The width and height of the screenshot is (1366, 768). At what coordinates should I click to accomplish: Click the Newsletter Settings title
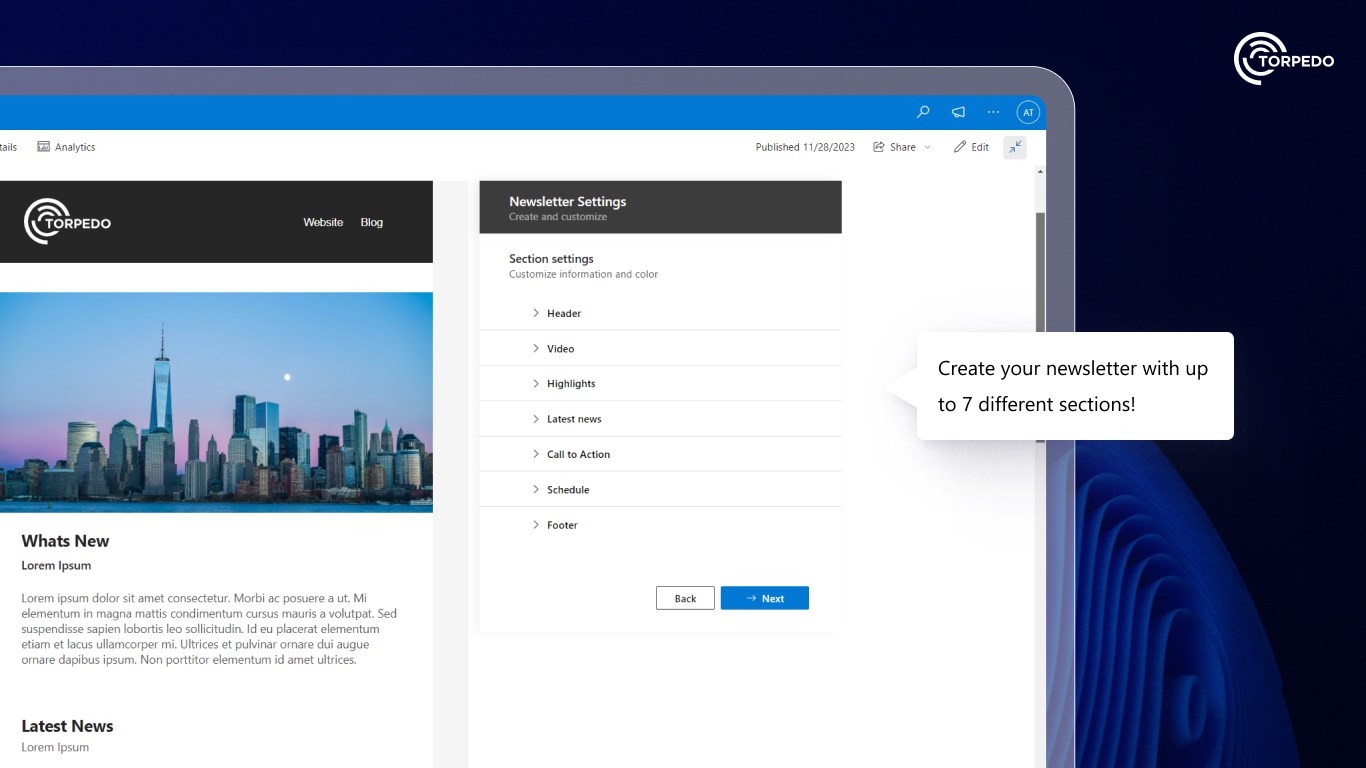[567, 201]
